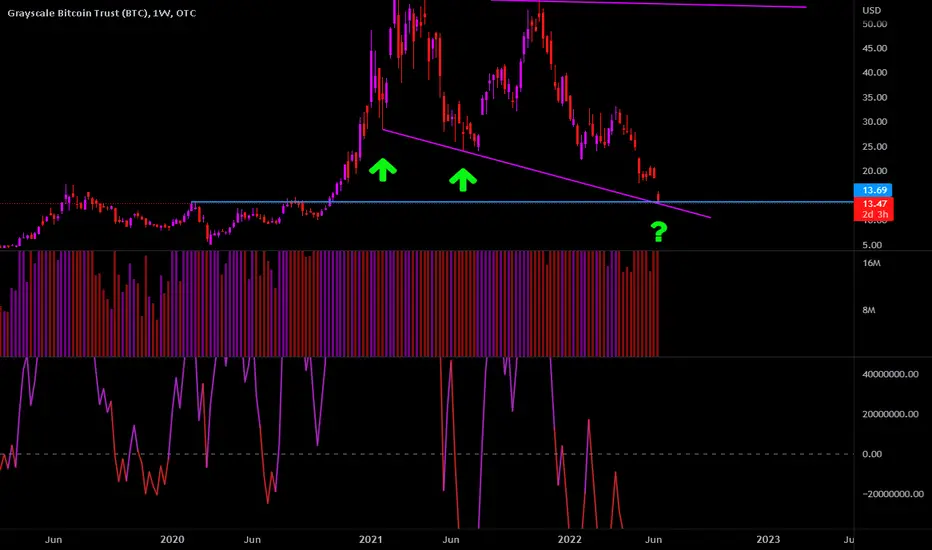
Task: Click the 20000000.00 indicator axis label
Action: coord(890,414)
